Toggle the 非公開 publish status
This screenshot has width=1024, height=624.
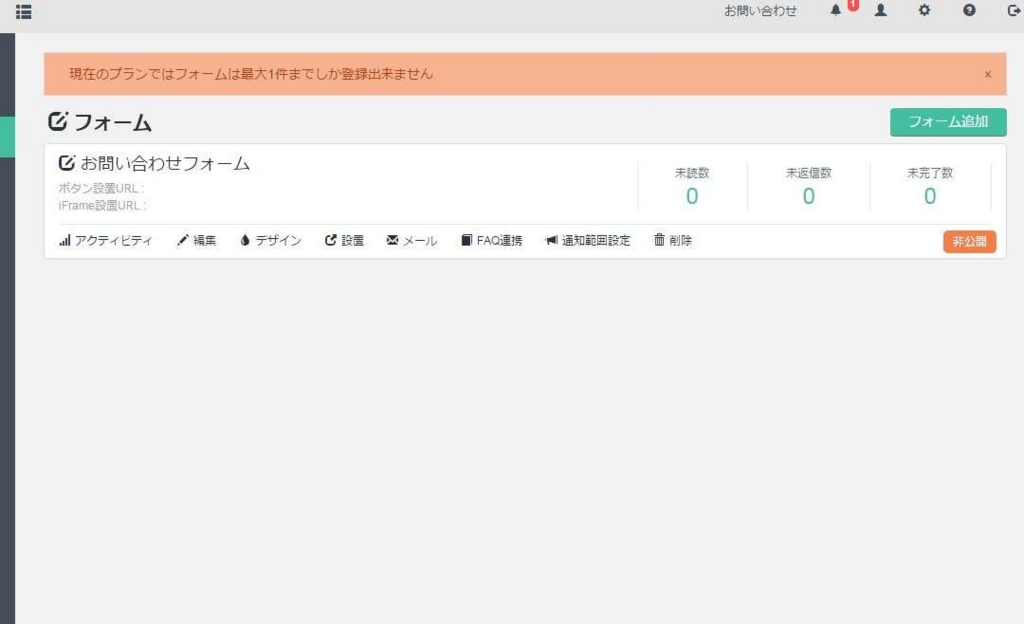pyautogui.click(x=969, y=241)
